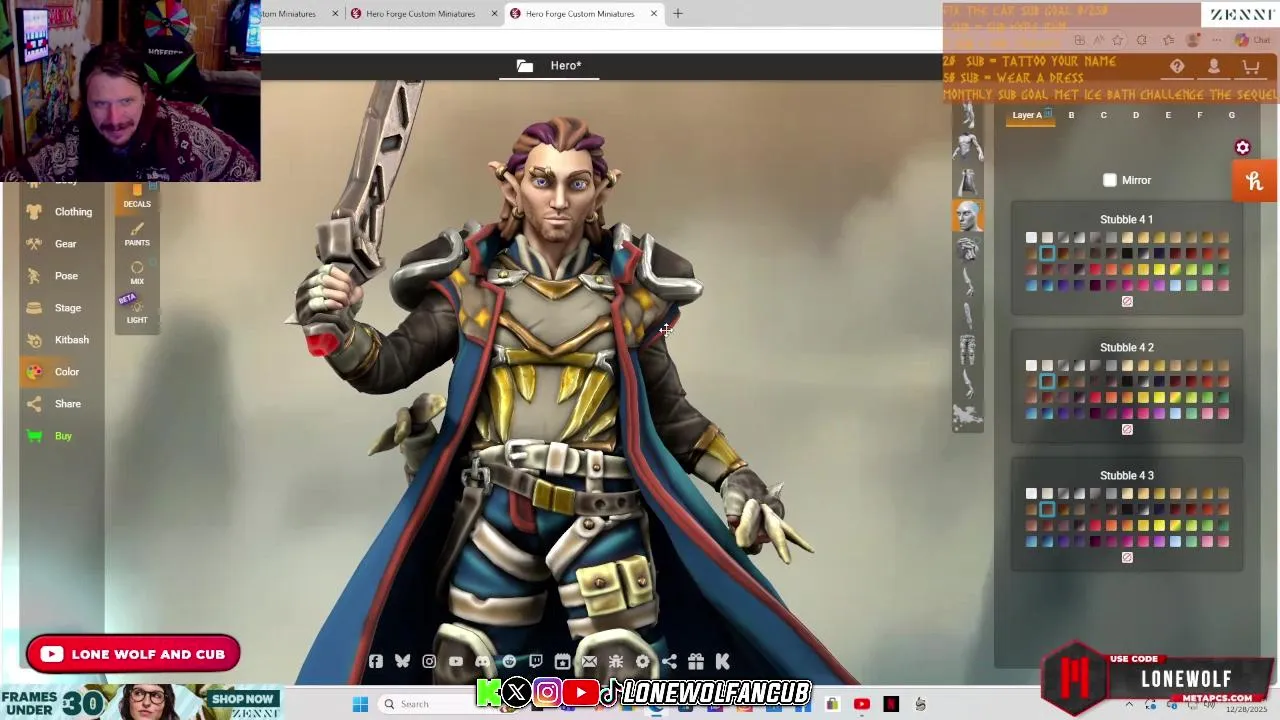
Task: Pick first white swatch in Stubble 4 1
Action: pos(1031,237)
